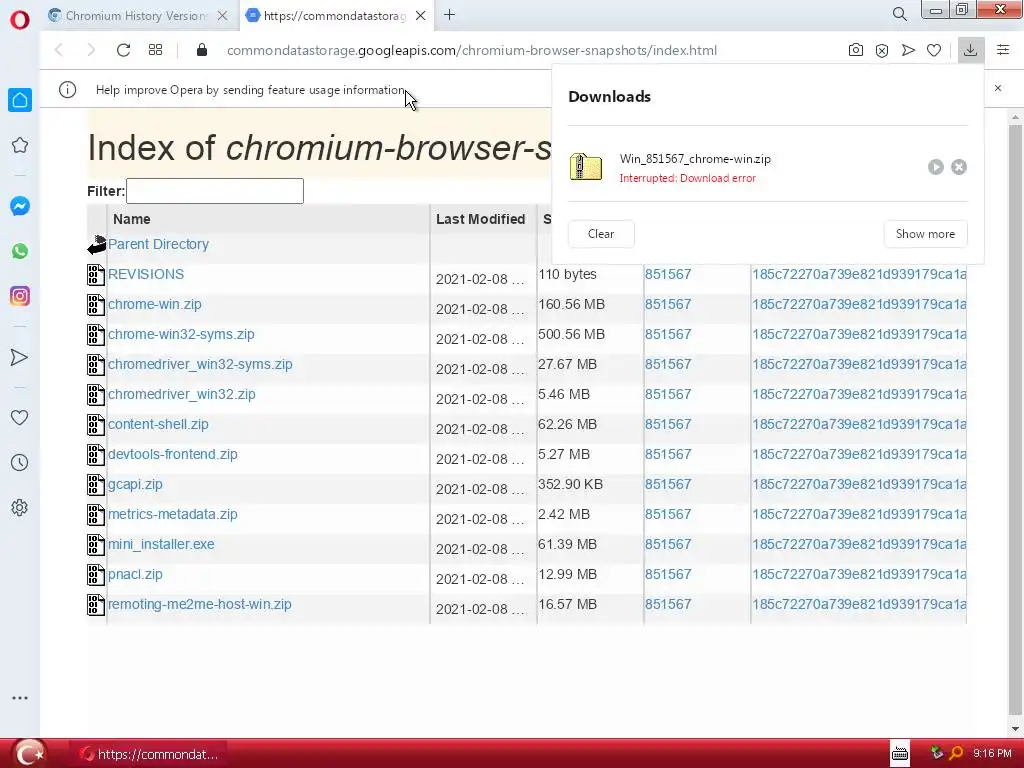Open the Bookmarks star icon in the sidebar

point(20,145)
